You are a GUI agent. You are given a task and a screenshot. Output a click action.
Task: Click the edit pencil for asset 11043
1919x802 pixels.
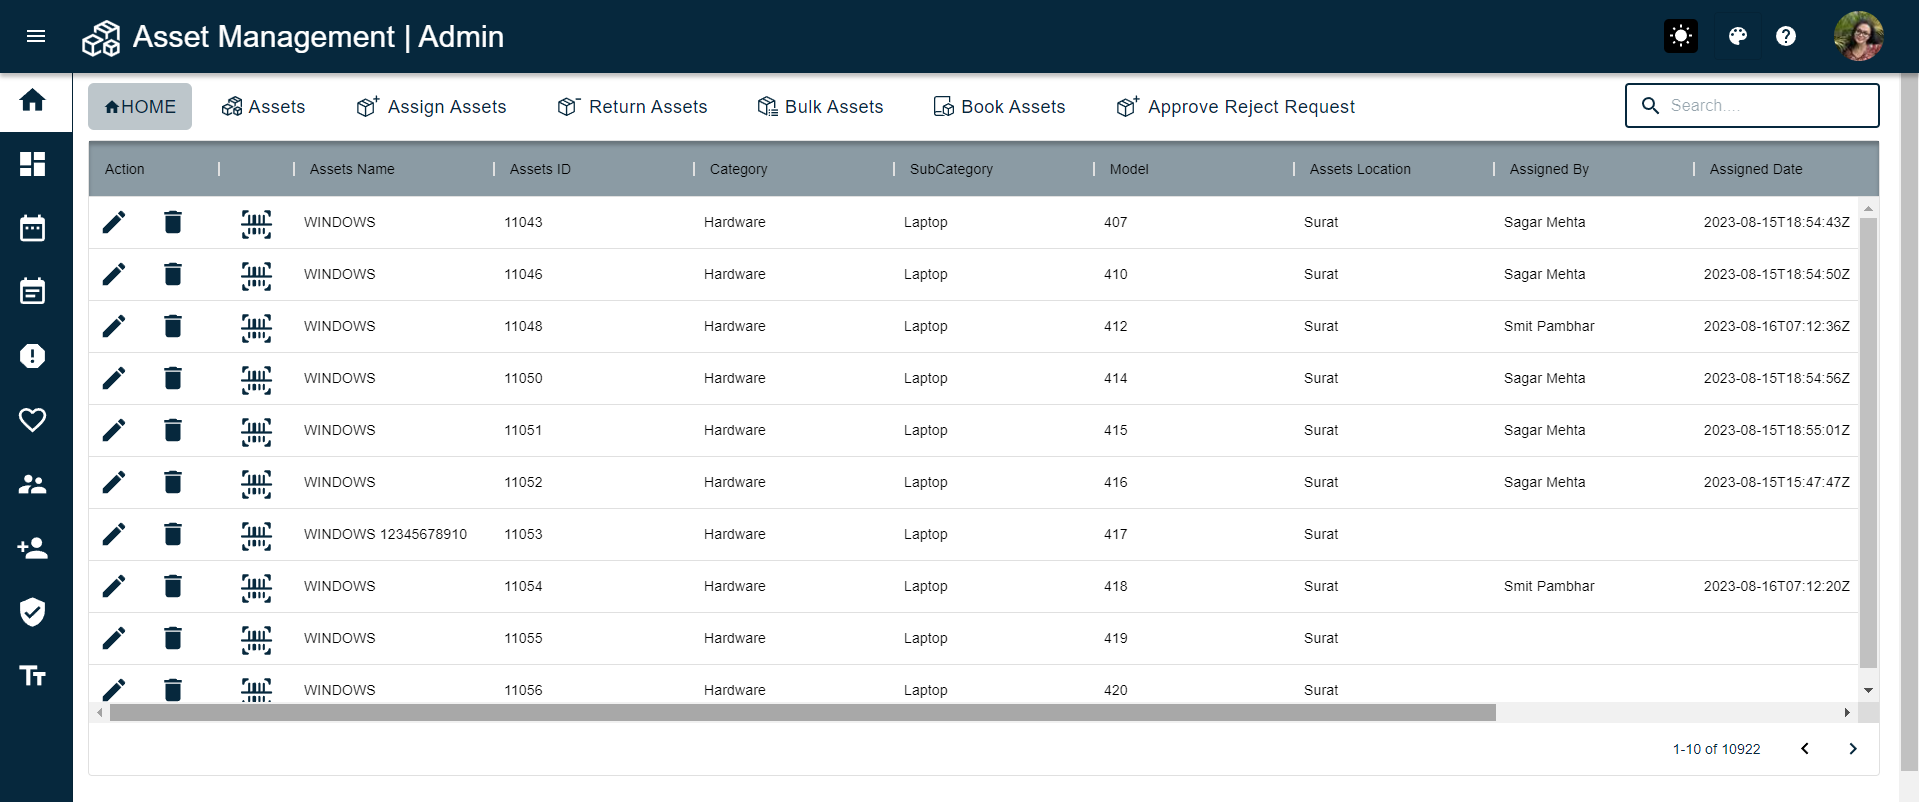coord(114,222)
